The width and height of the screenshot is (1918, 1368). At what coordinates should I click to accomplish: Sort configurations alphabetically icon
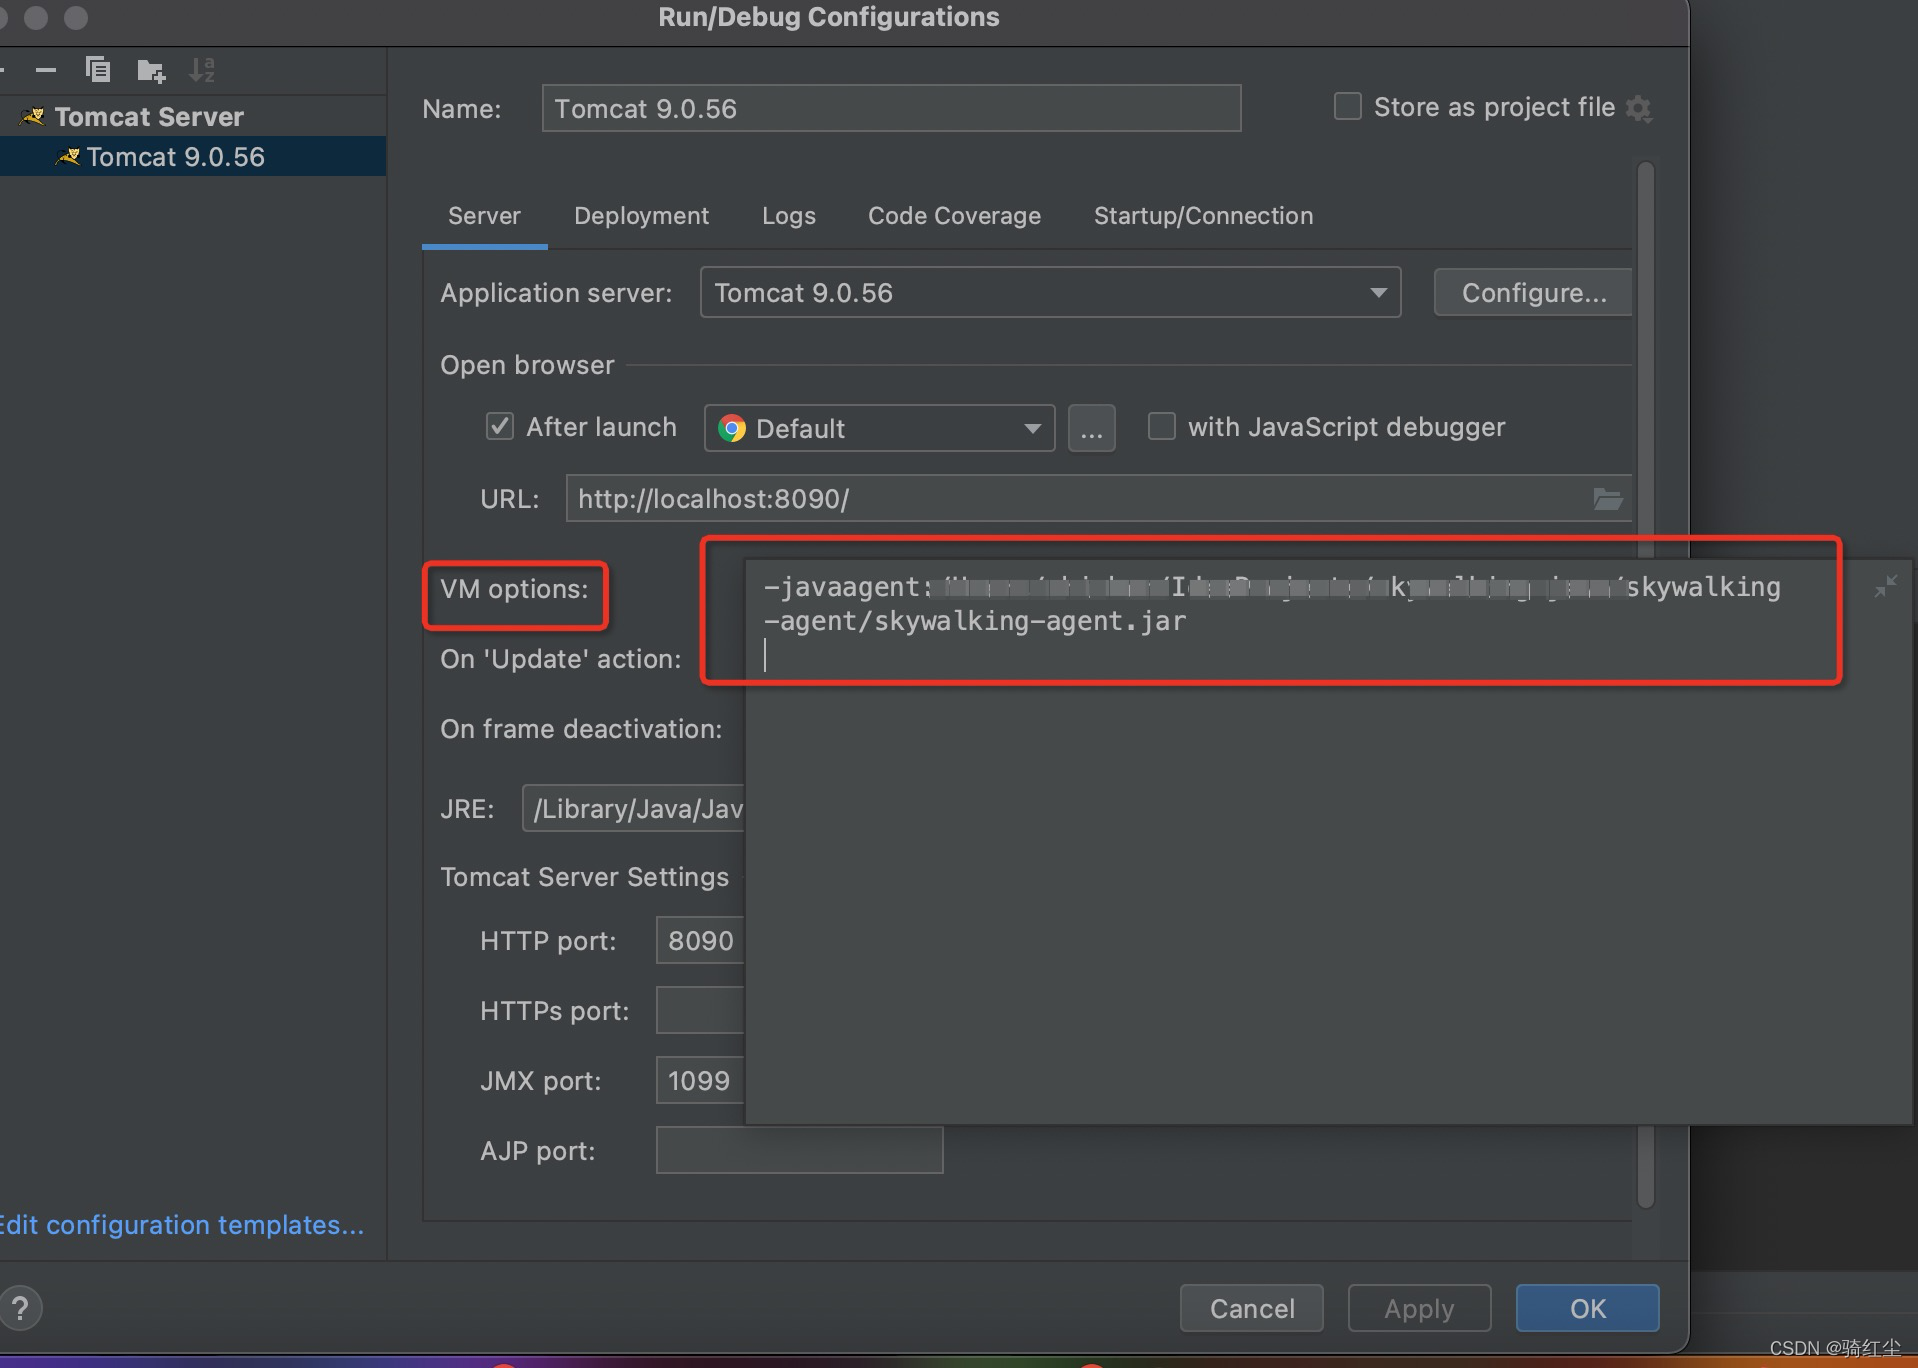[x=202, y=70]
